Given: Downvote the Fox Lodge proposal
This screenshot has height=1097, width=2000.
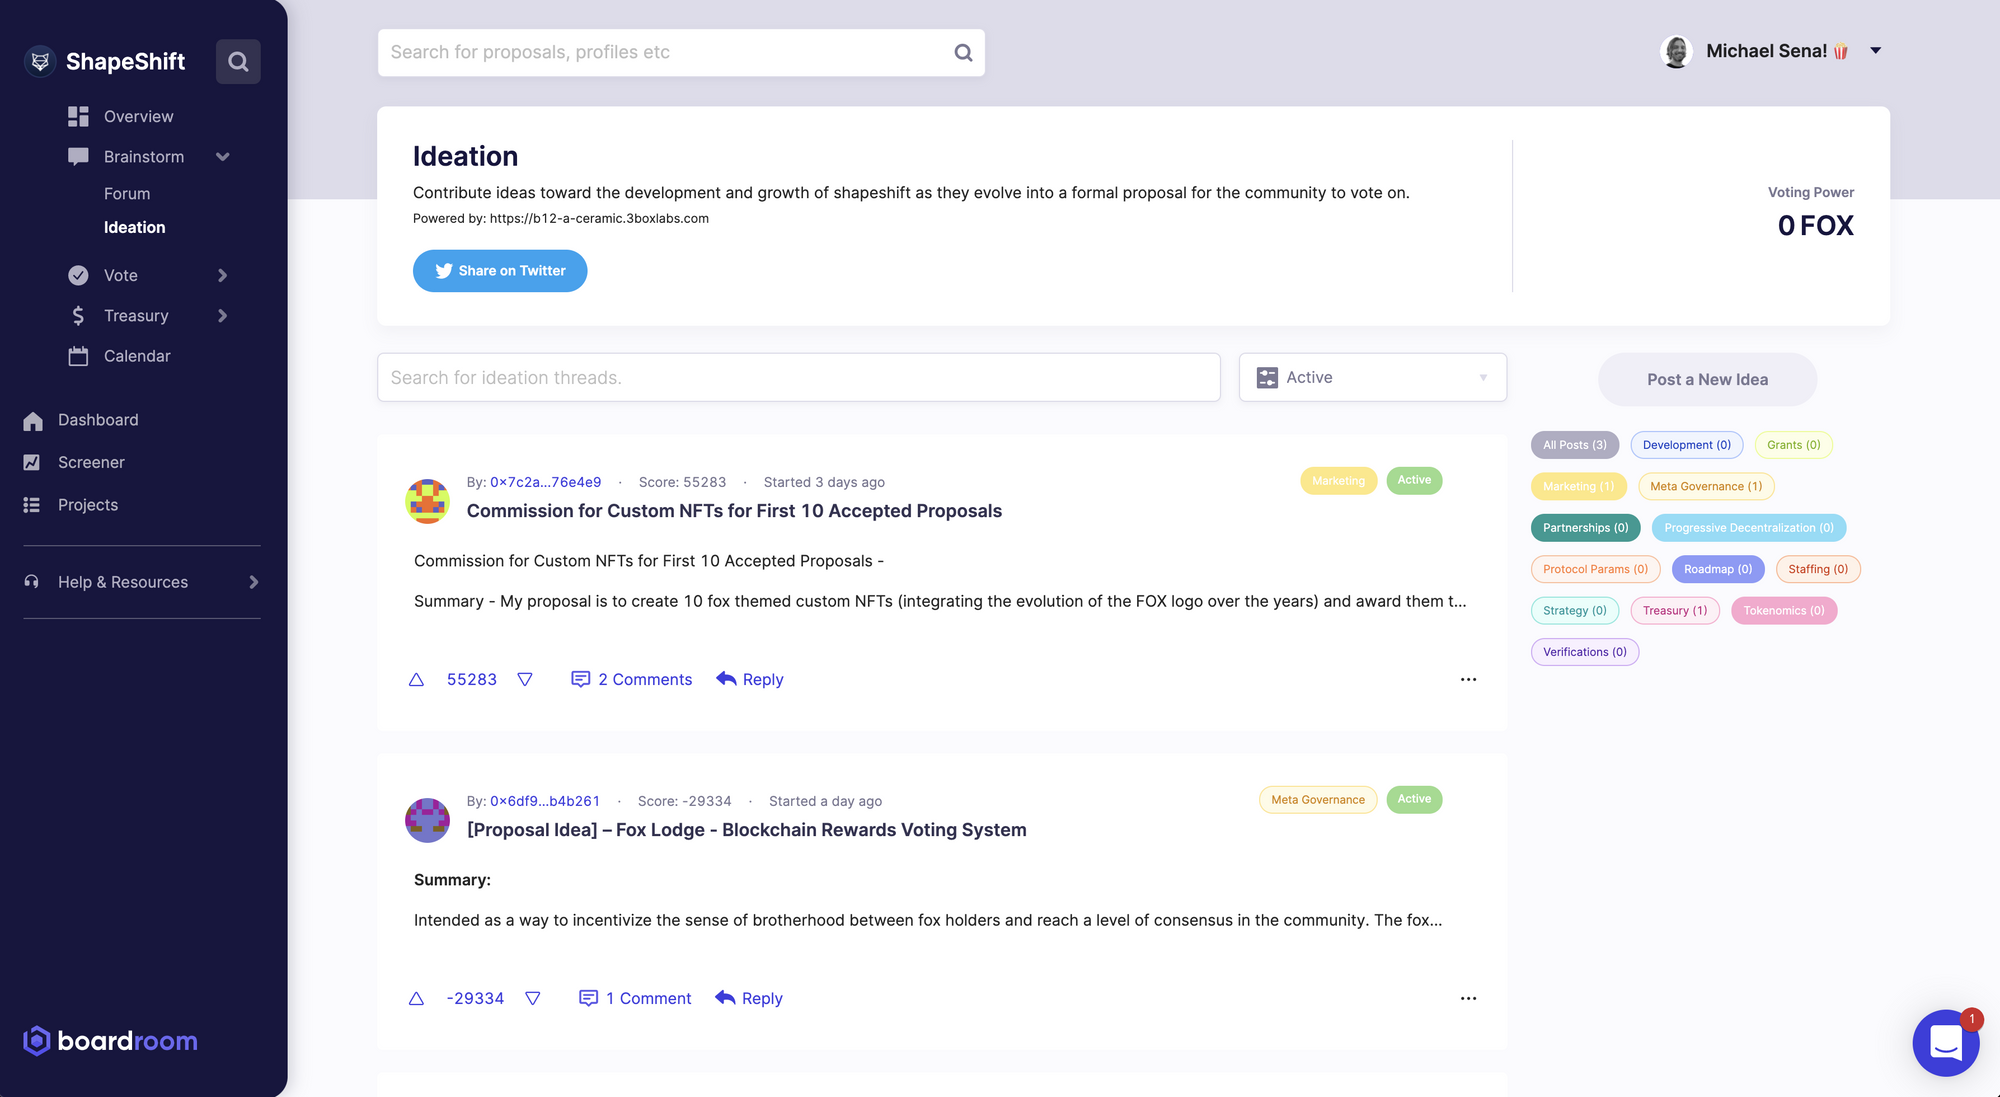Looking at the screenshot, I should 533,998.
